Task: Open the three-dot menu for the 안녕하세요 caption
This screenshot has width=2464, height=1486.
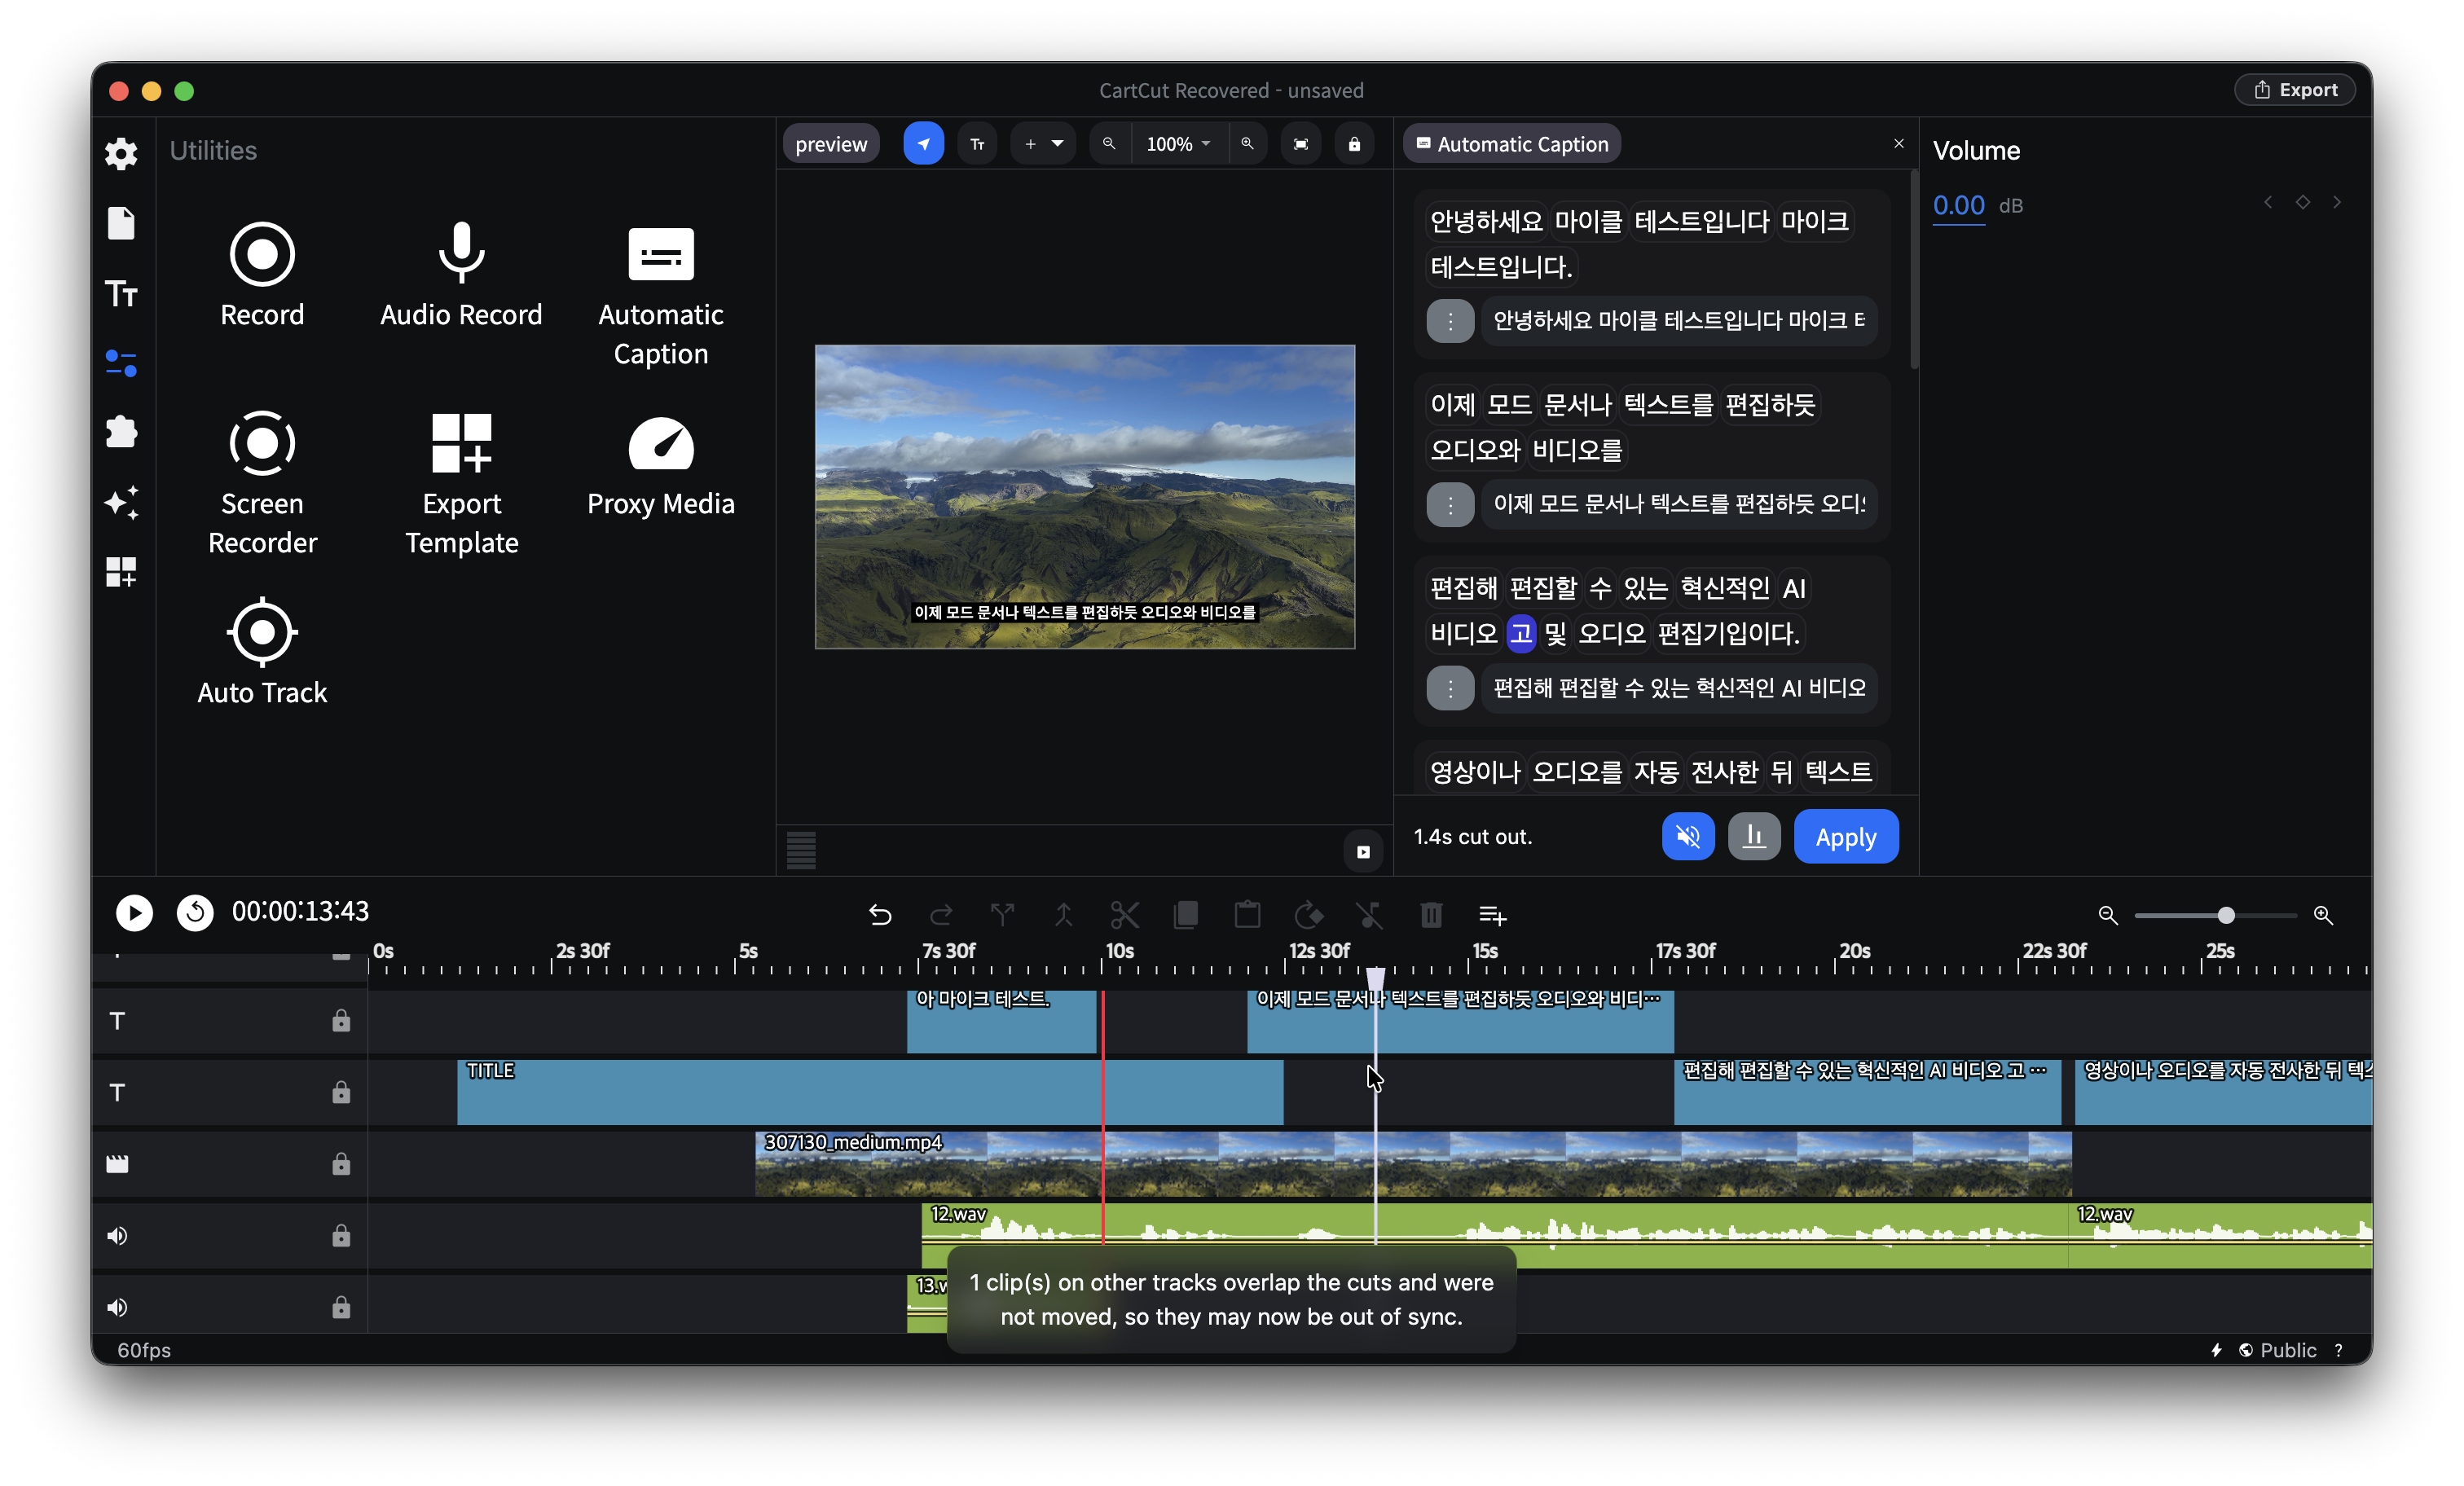Action: [1450, 321]
